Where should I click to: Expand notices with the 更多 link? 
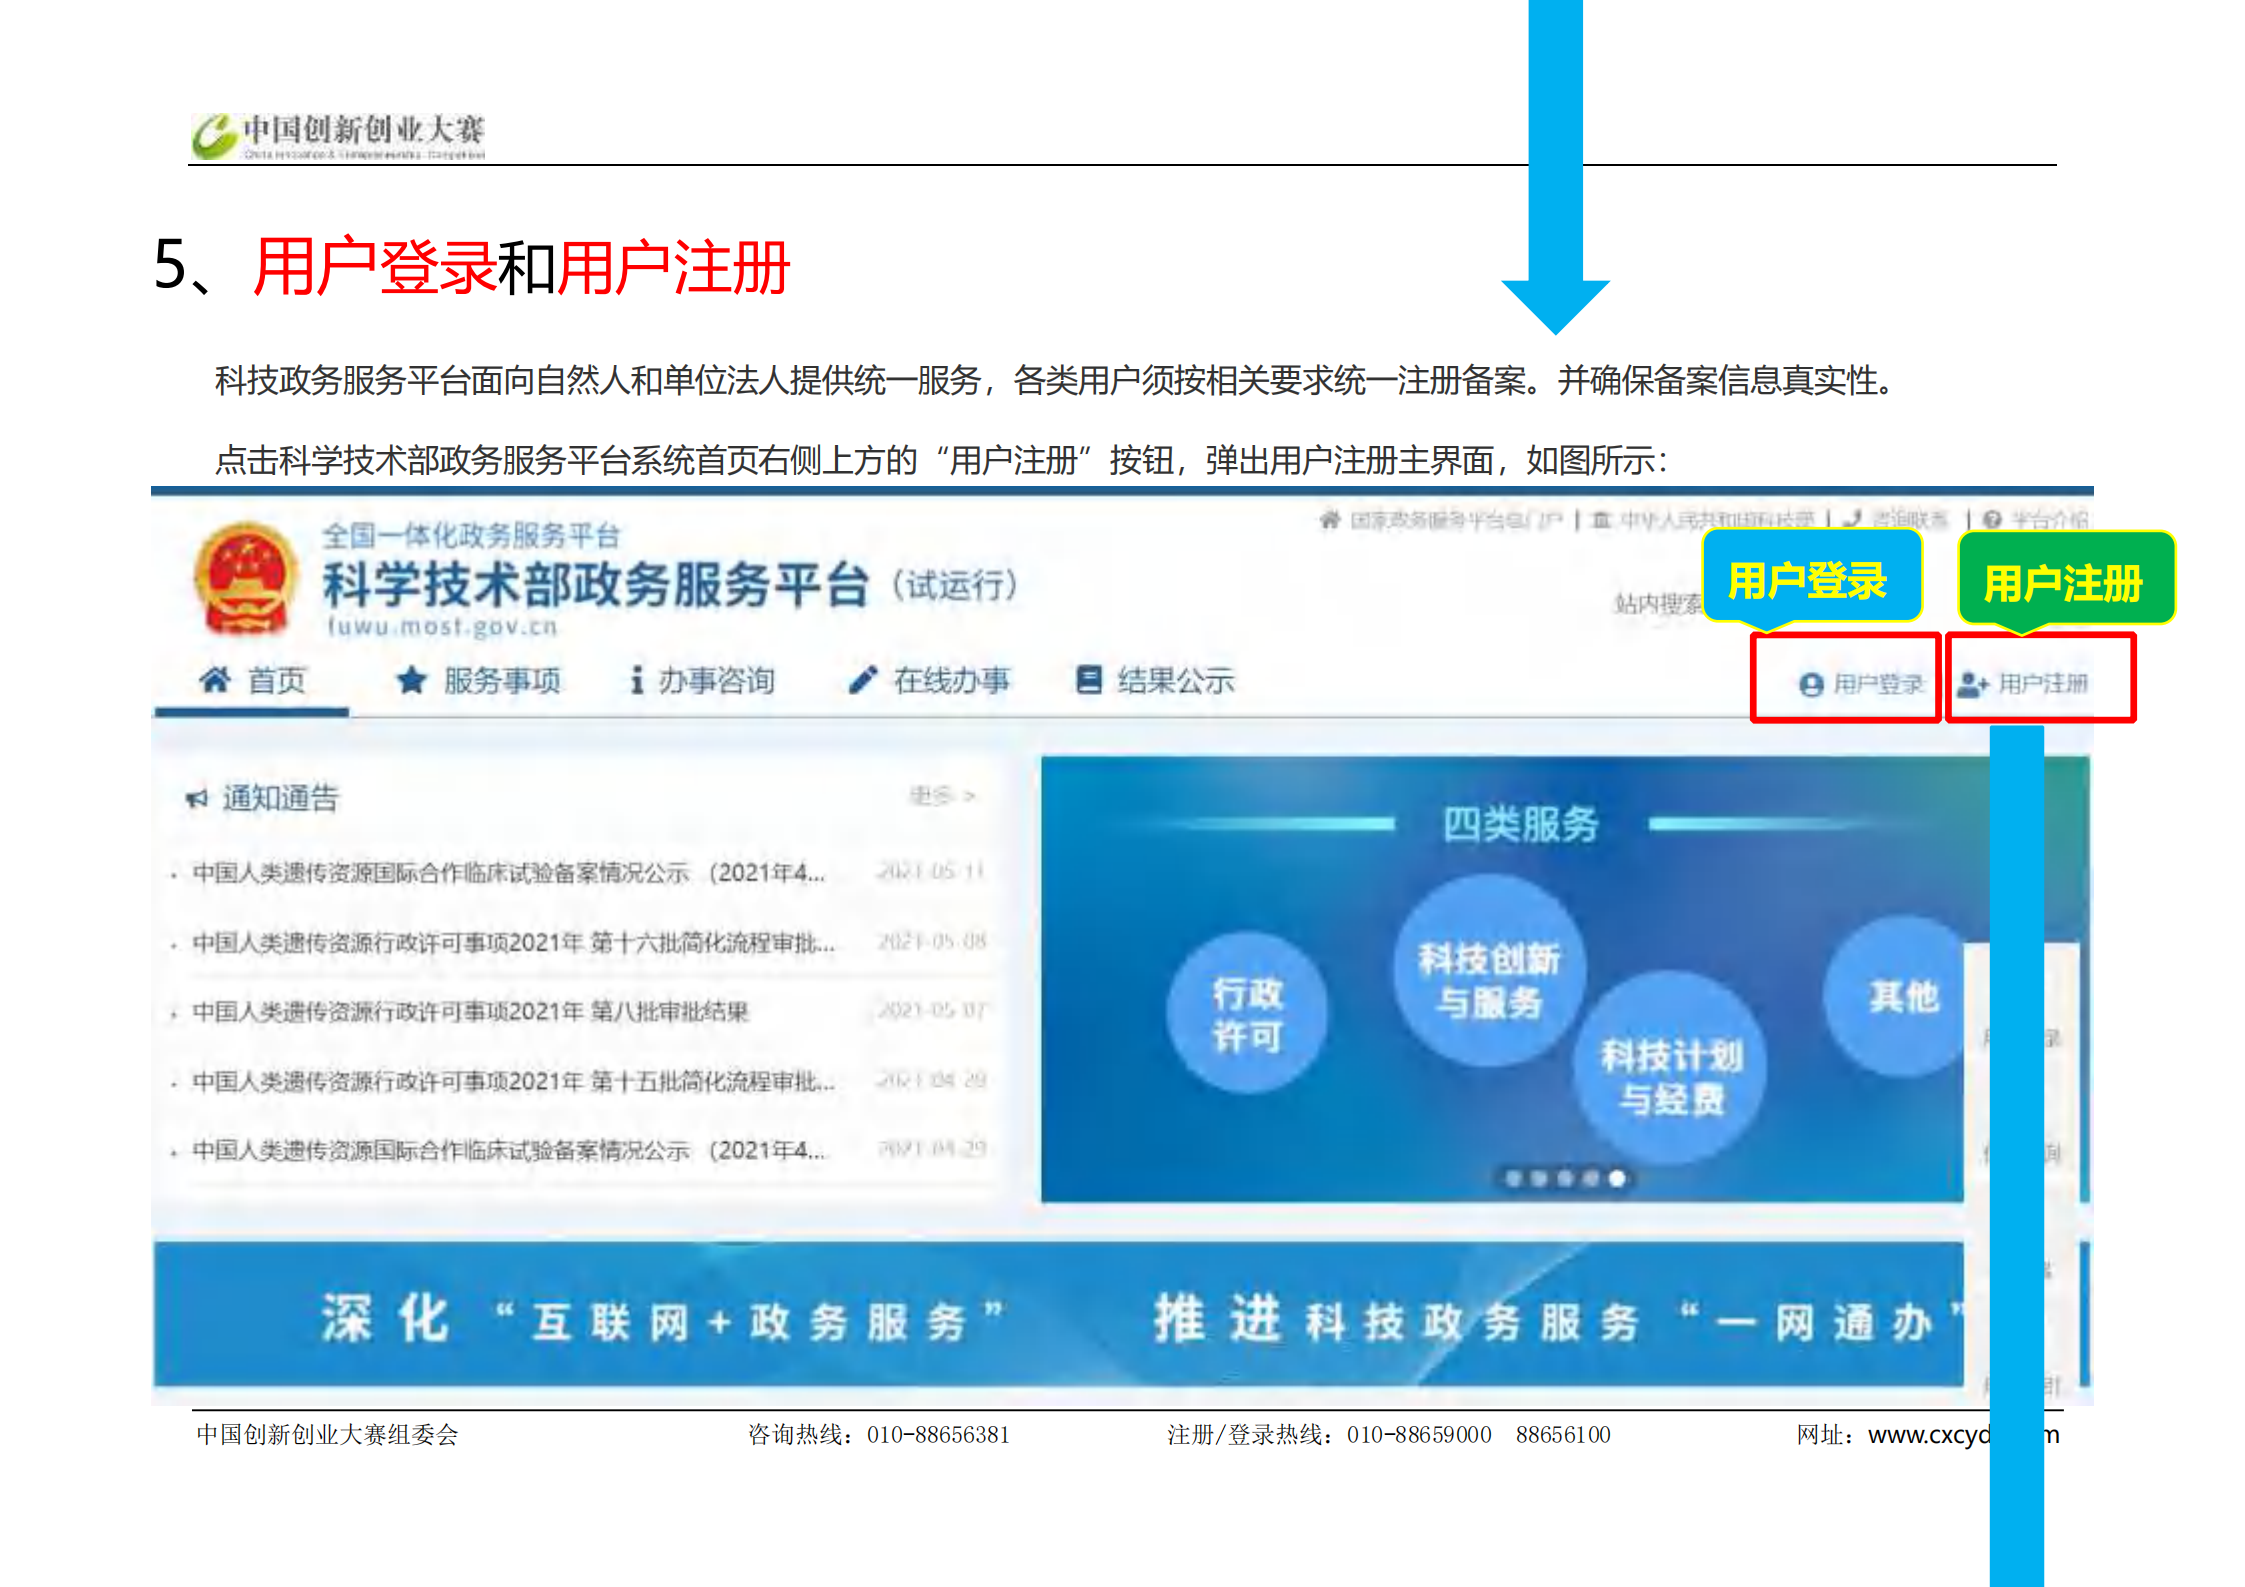point(940,796)
